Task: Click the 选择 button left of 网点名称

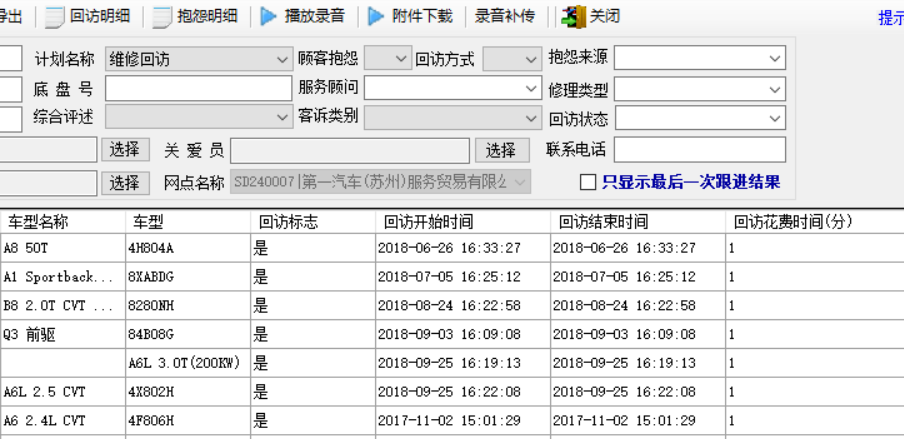Action: [125, 182]
